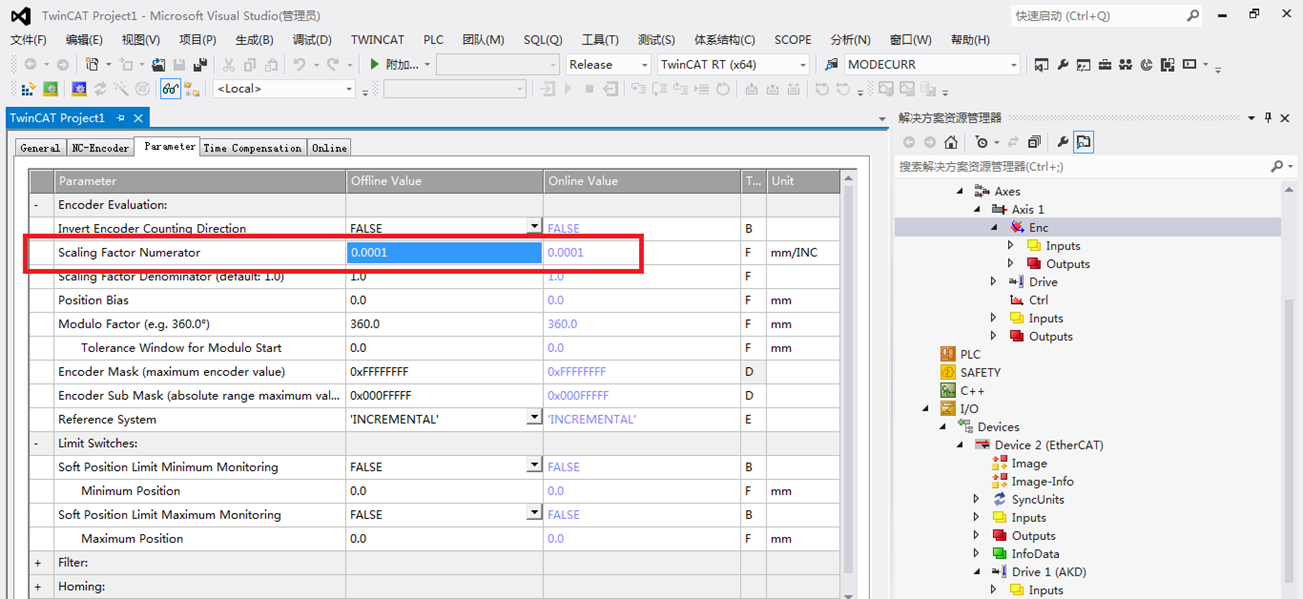Click the Restart TwinCAT Config Mode blue icon

coord(79,89)
